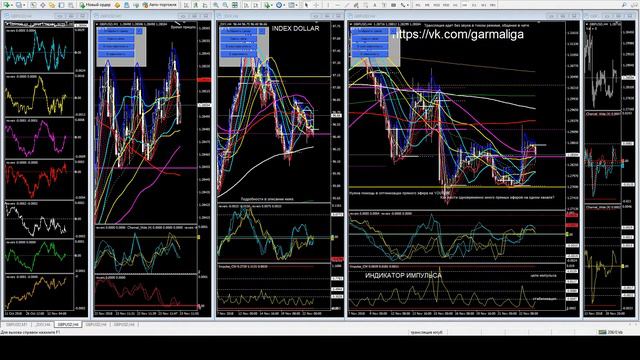Switch to the _DXY,H4 chart tab

(42, 324)
